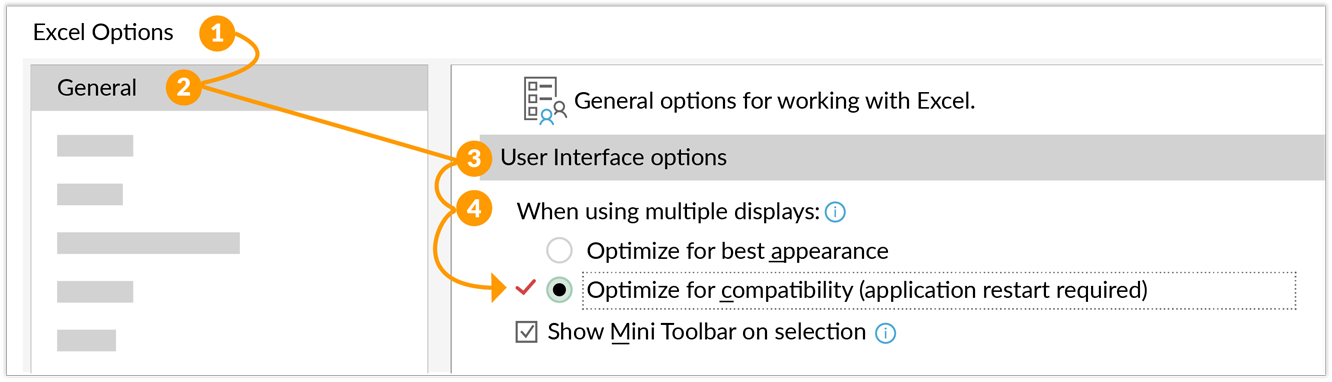This screenshot has width=1332, height=382.
Task: Click the info icon beside multiple displays
Action: [x=836, y=212]
